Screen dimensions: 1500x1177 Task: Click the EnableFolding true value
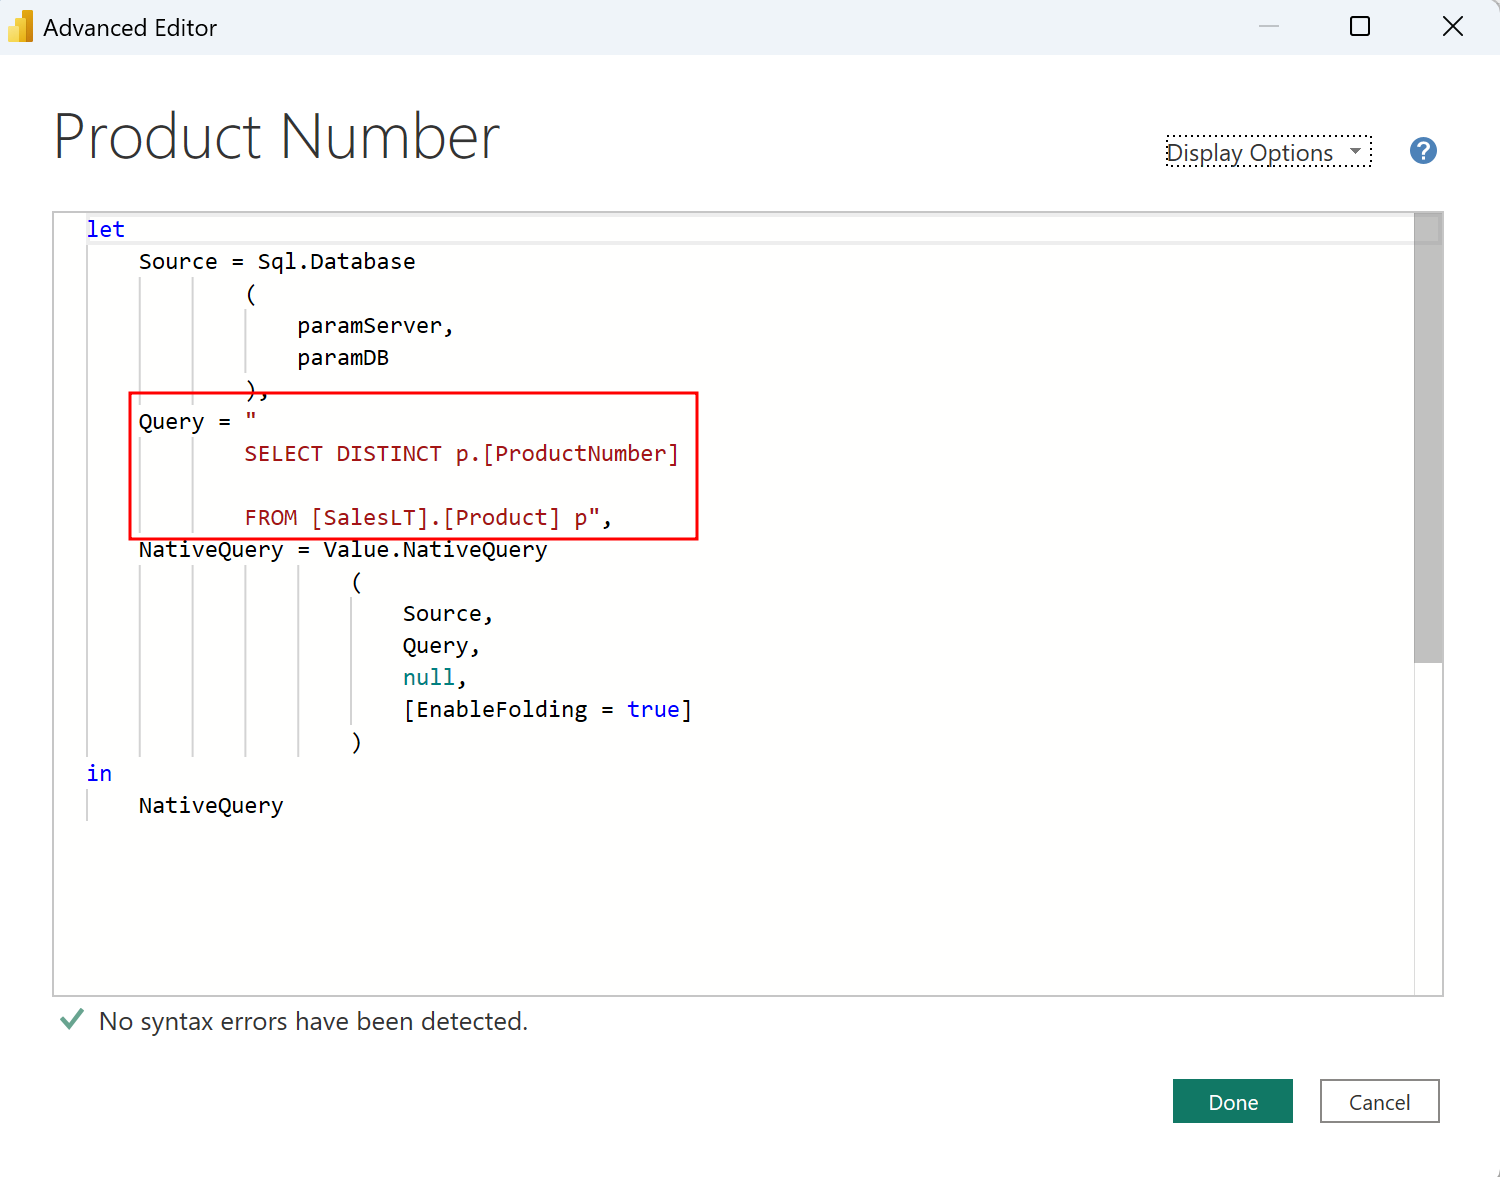point(654,709)
